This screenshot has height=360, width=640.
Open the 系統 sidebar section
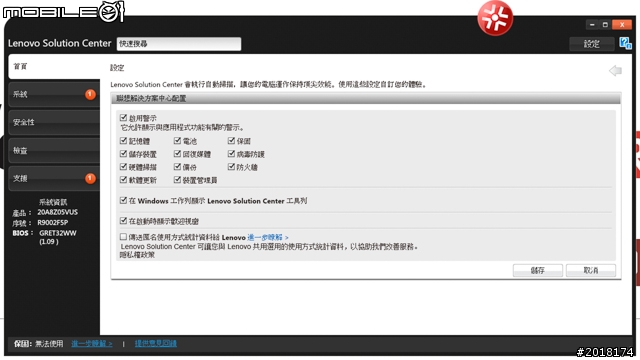(x=54, y=94)
